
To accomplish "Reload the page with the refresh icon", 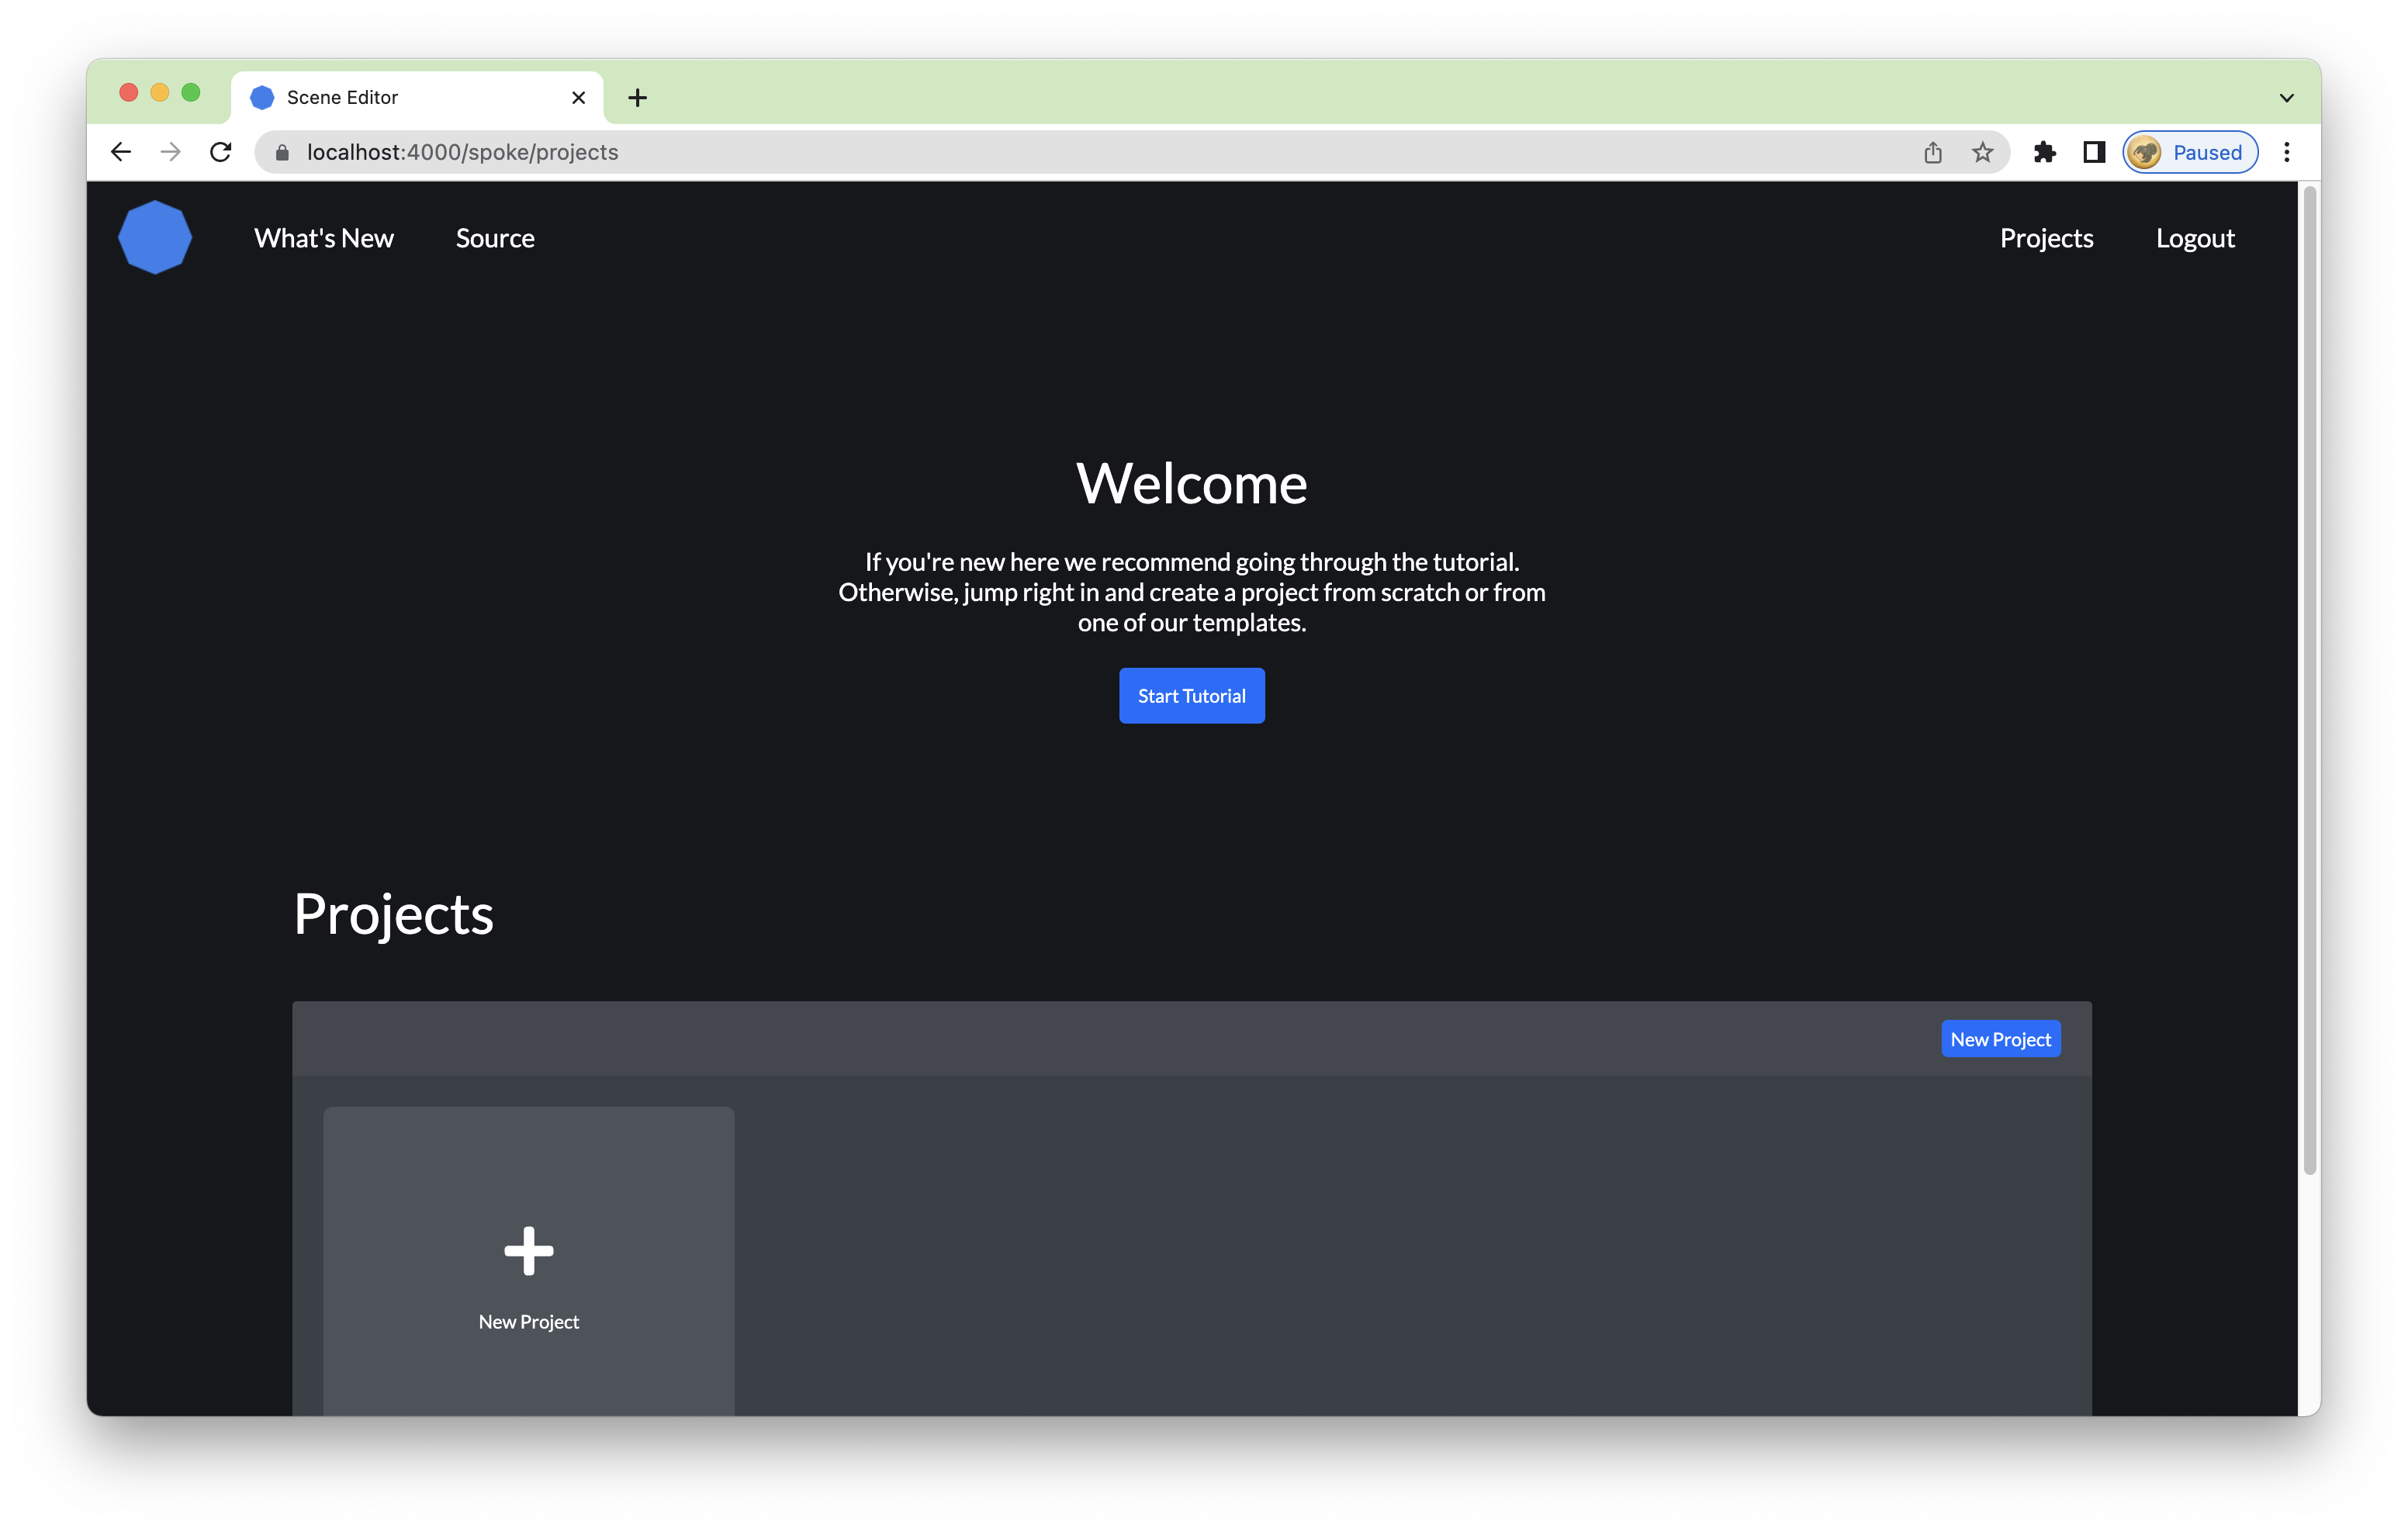I will (221, 152).
